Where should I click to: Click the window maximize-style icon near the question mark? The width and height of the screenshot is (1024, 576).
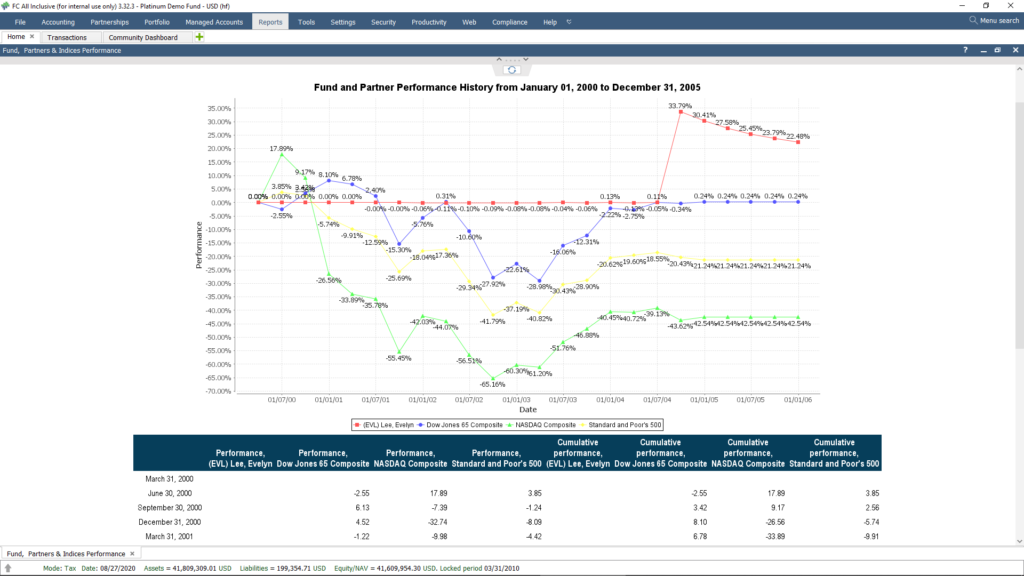[997, 49]
